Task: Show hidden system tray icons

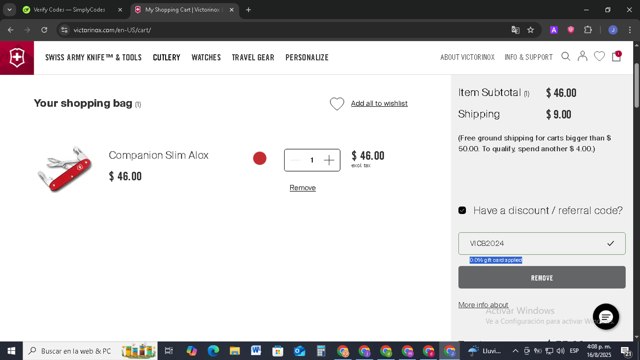Action: point(515,351)
